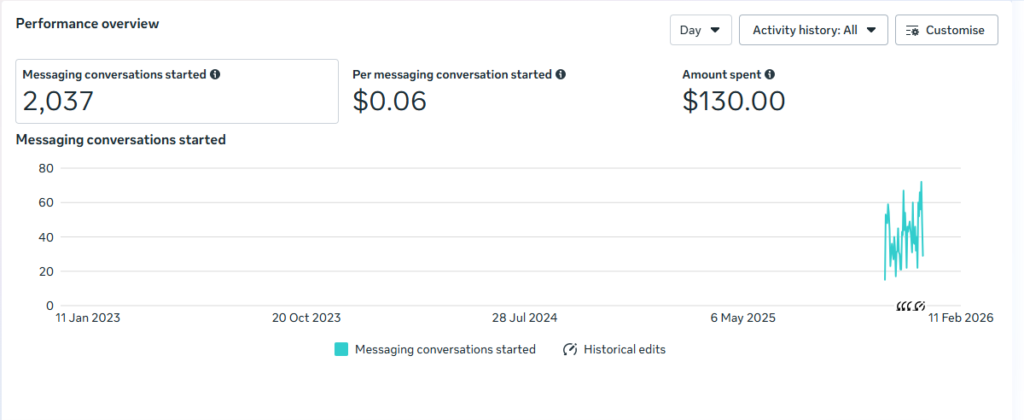Toggle the Historical edits legend label

click(x=625, y=350)
